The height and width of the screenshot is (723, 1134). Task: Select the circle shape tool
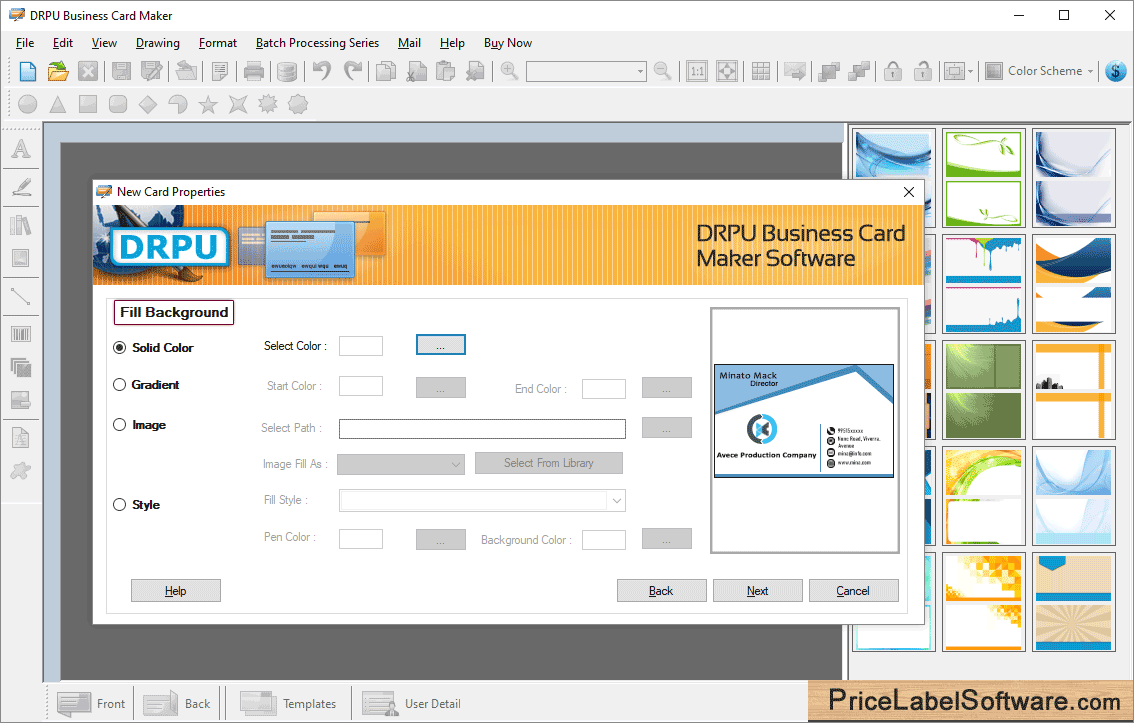[x=27, y=105]
